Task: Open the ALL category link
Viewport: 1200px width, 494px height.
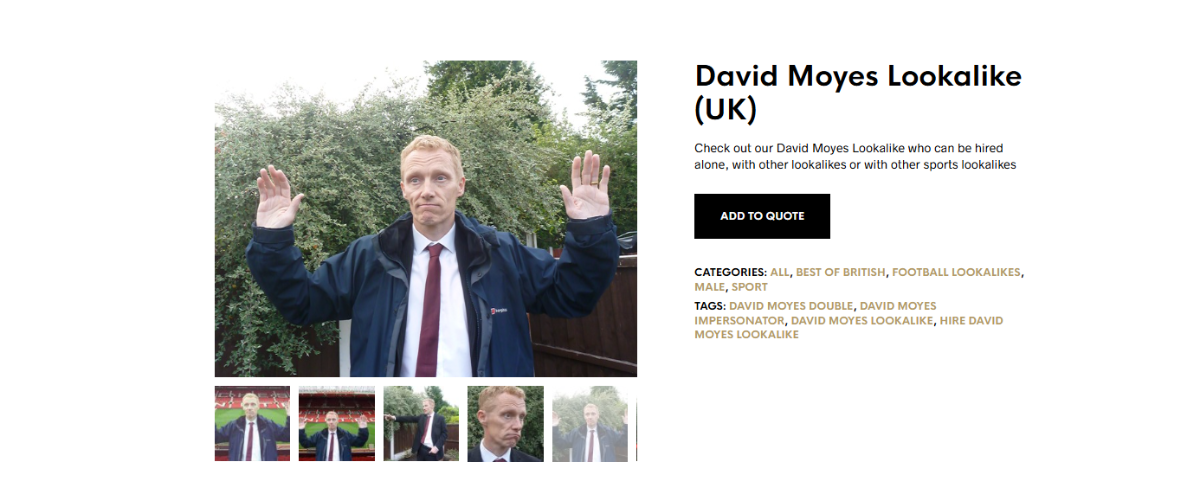Action: click(x=780, y=272)
